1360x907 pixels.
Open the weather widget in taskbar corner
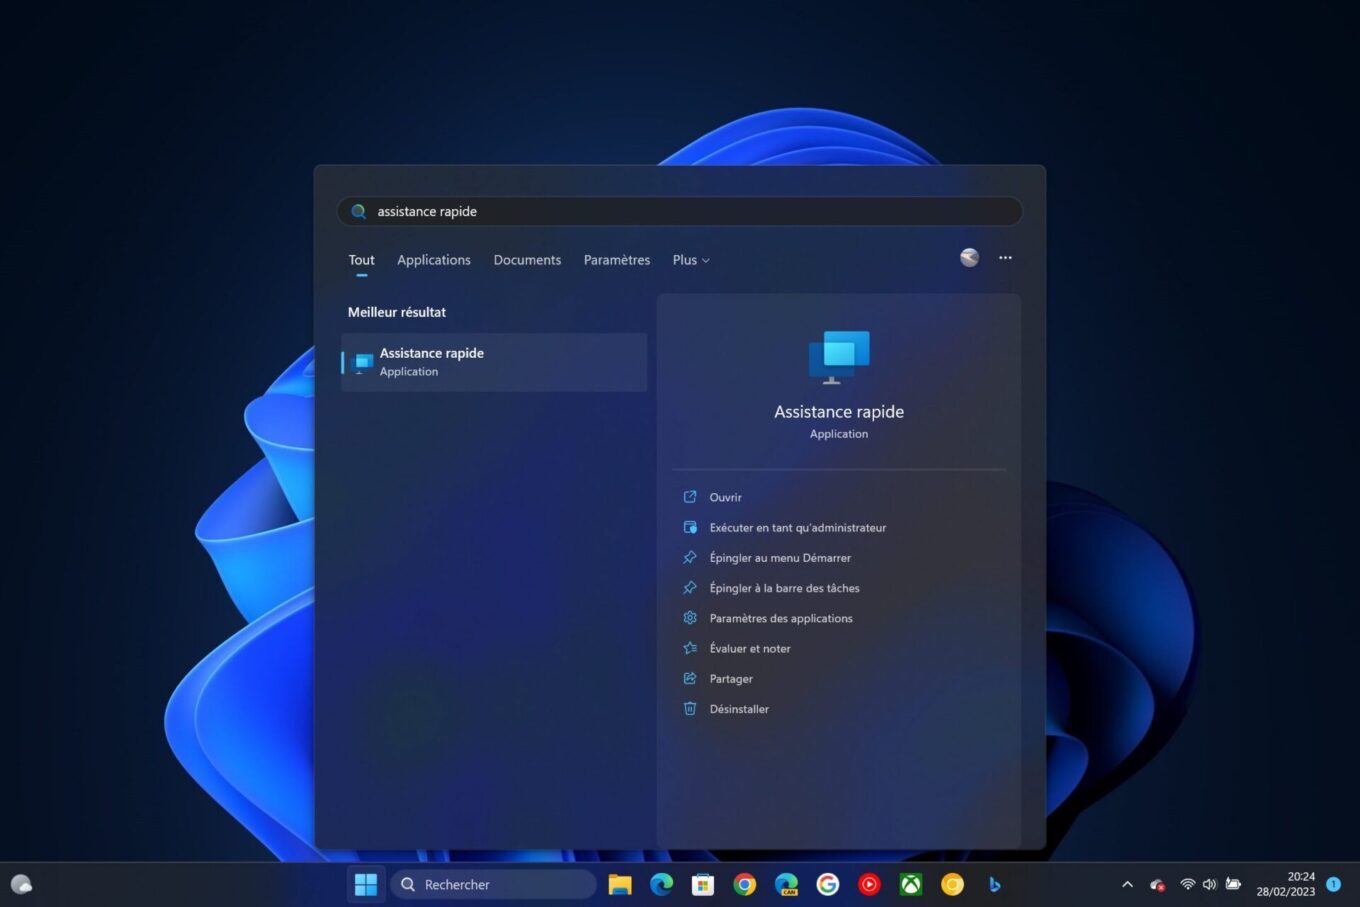coord(21,885)
